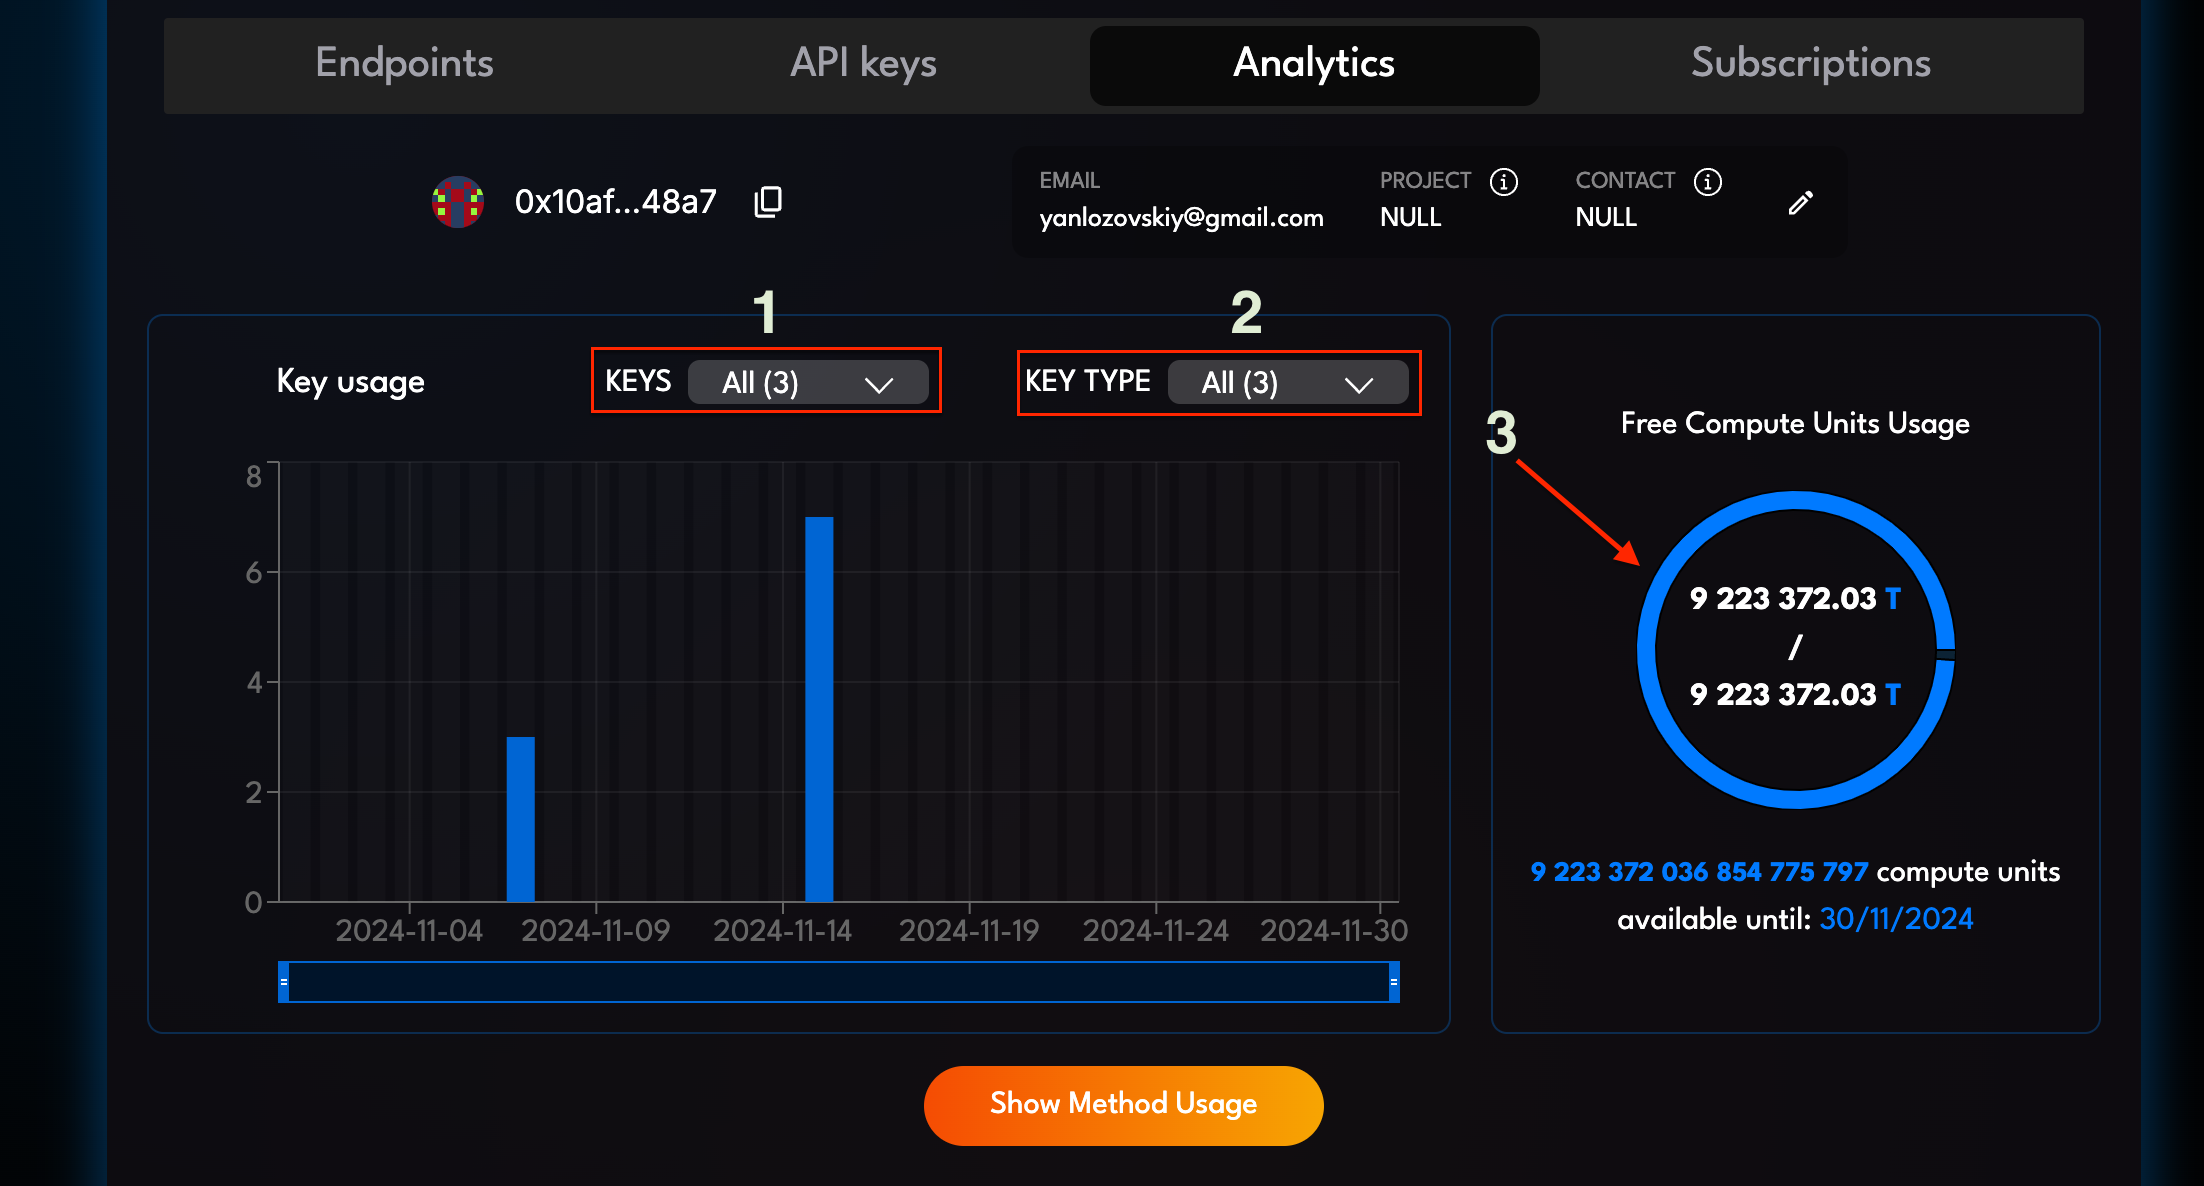Switch to the Endpoints tab

pos(404,64)
